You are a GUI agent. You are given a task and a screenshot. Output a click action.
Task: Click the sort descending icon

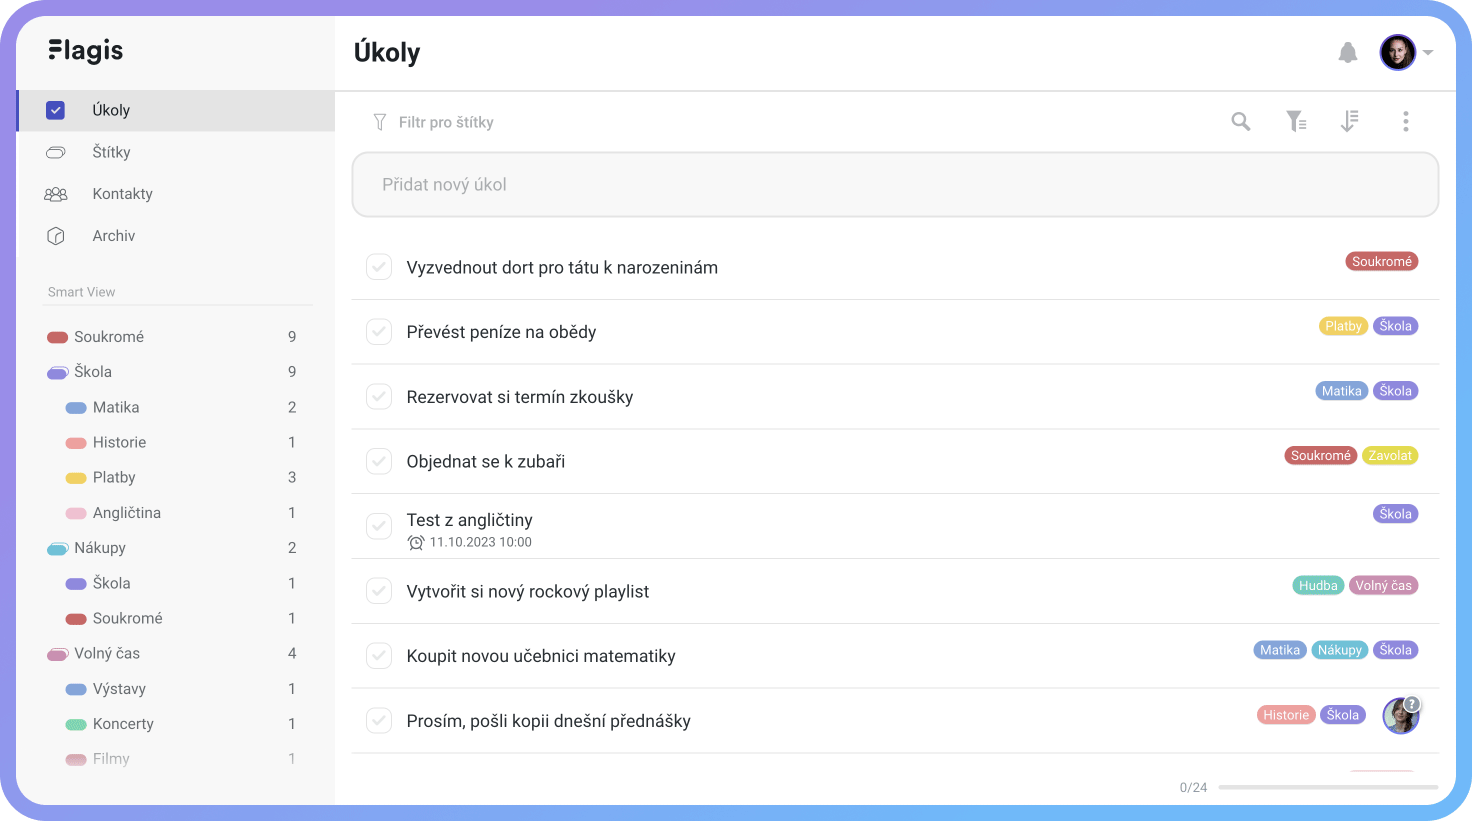pyautogui.click(x=1349, y=121)
